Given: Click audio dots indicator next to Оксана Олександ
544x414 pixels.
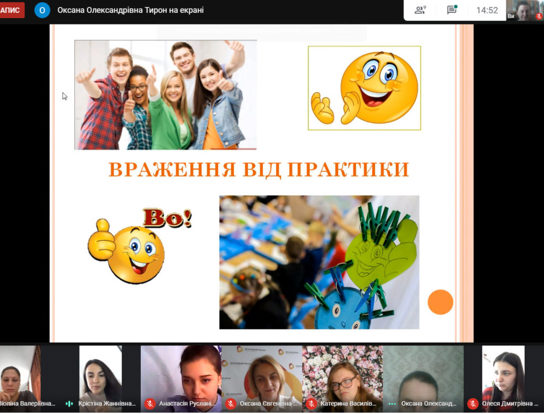Looking at the screenshot, I should pyautogui.click(x=392, y=404).
